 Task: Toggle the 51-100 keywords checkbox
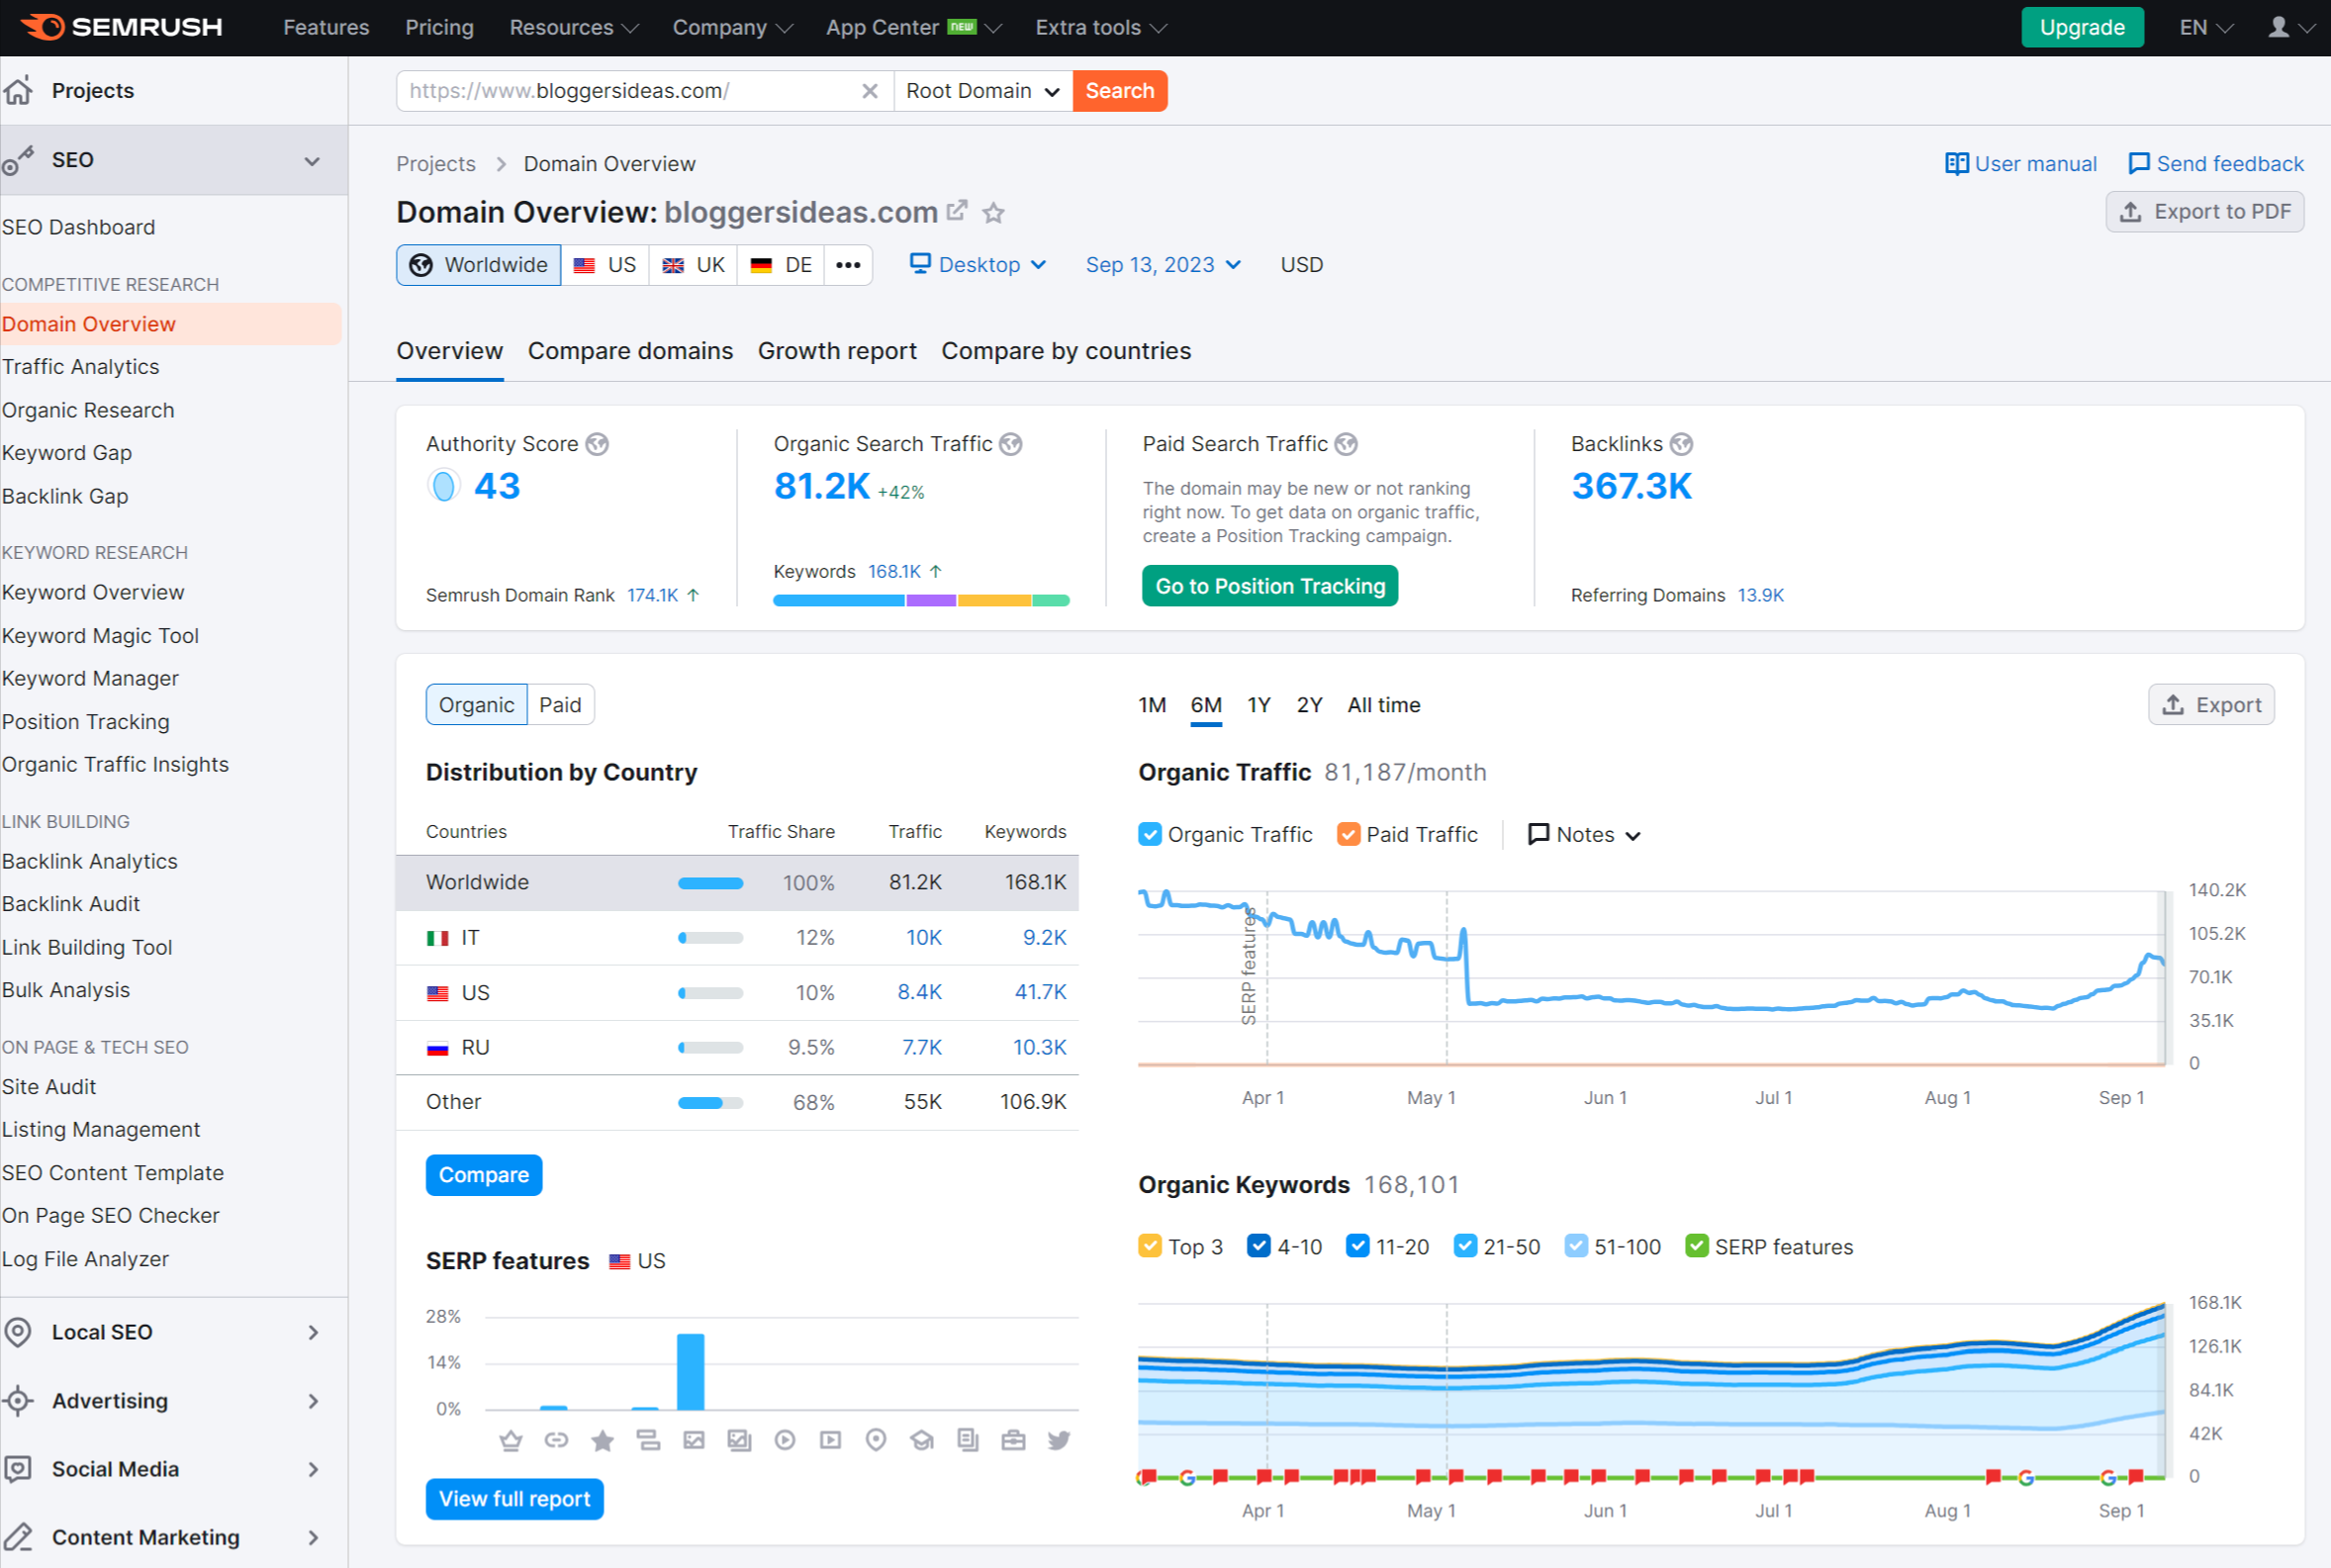(x=1576, y=1246)
